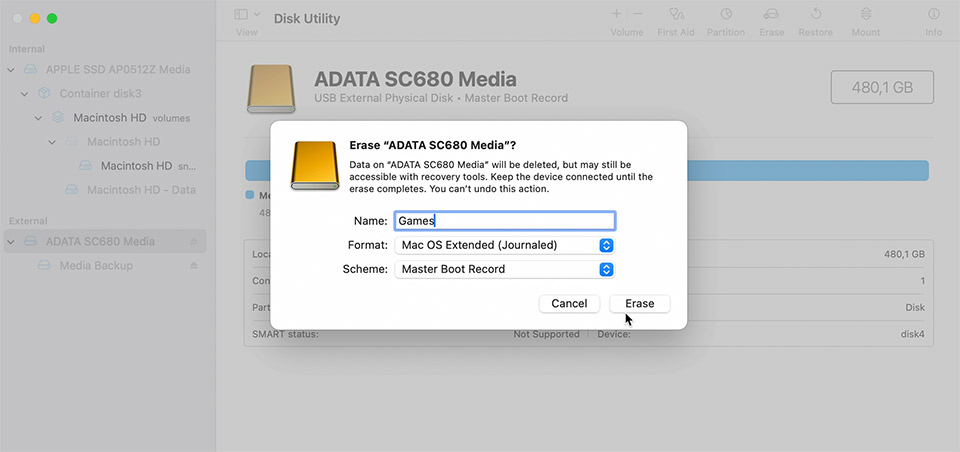
Task: Click the Partition toolbar icon
Action: click(726, 13)
